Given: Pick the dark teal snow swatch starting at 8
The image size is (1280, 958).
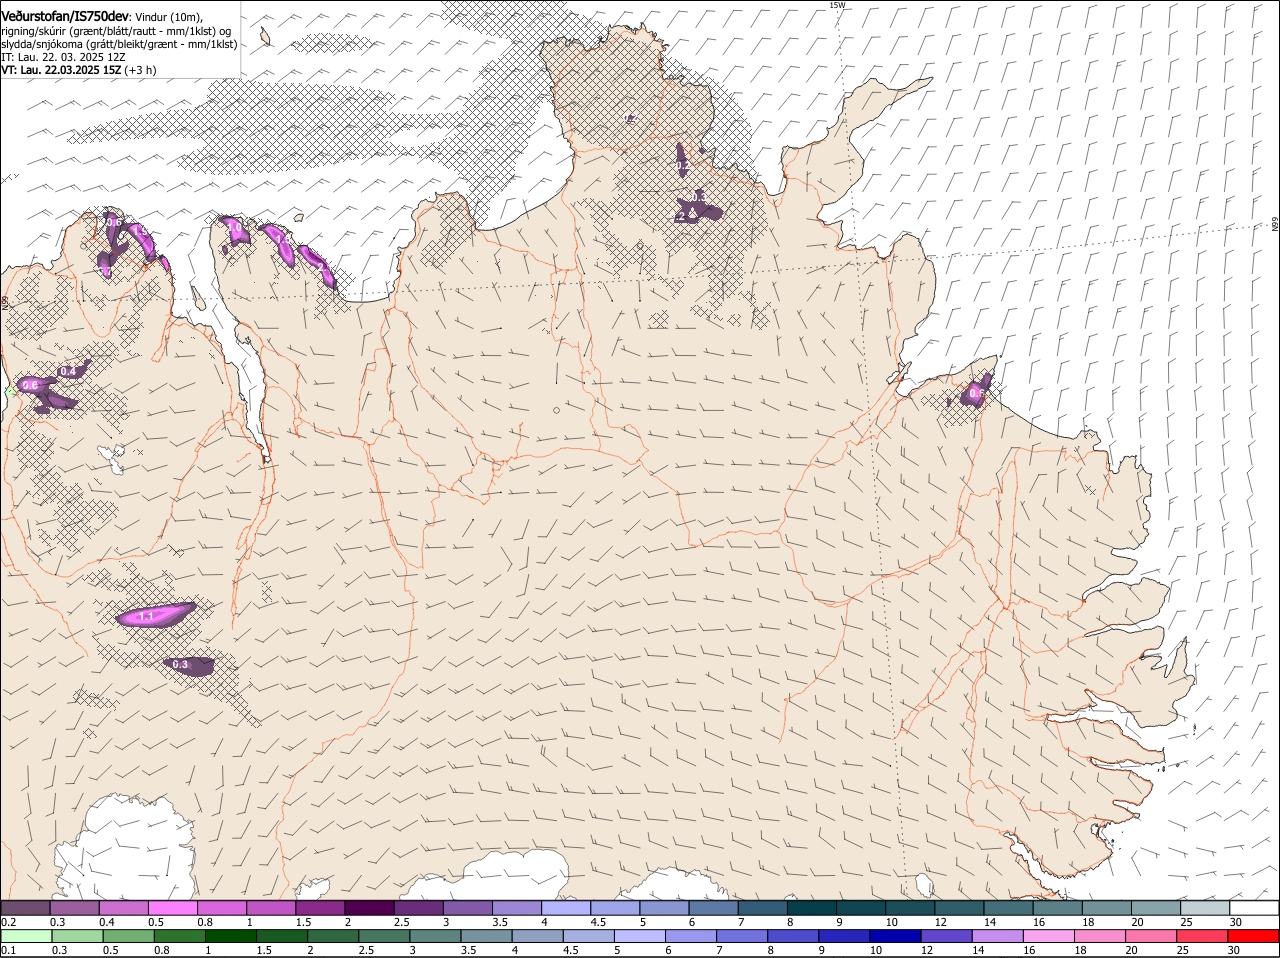Looking at the screenshot, I should pyautogui.click(x=811, y=908).
